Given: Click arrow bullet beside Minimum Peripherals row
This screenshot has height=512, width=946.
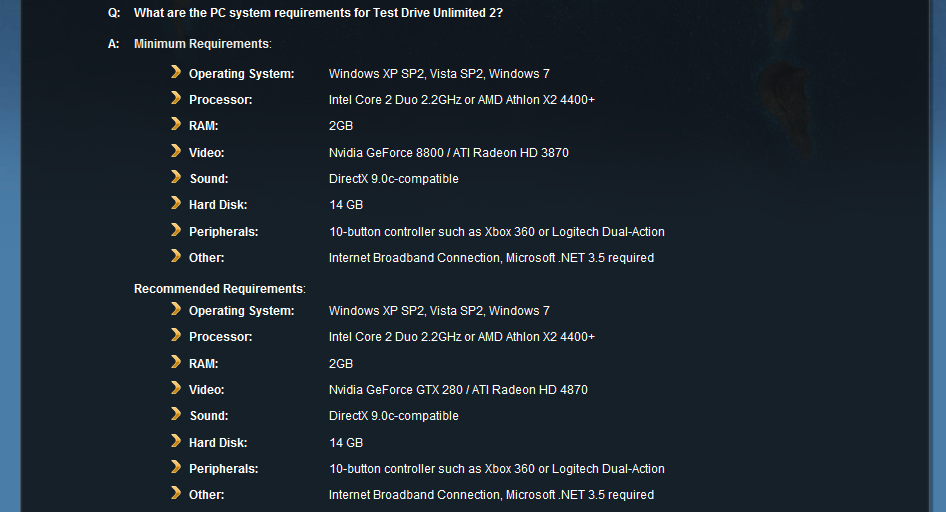Looking at the screenshot, I should [176, 230].
